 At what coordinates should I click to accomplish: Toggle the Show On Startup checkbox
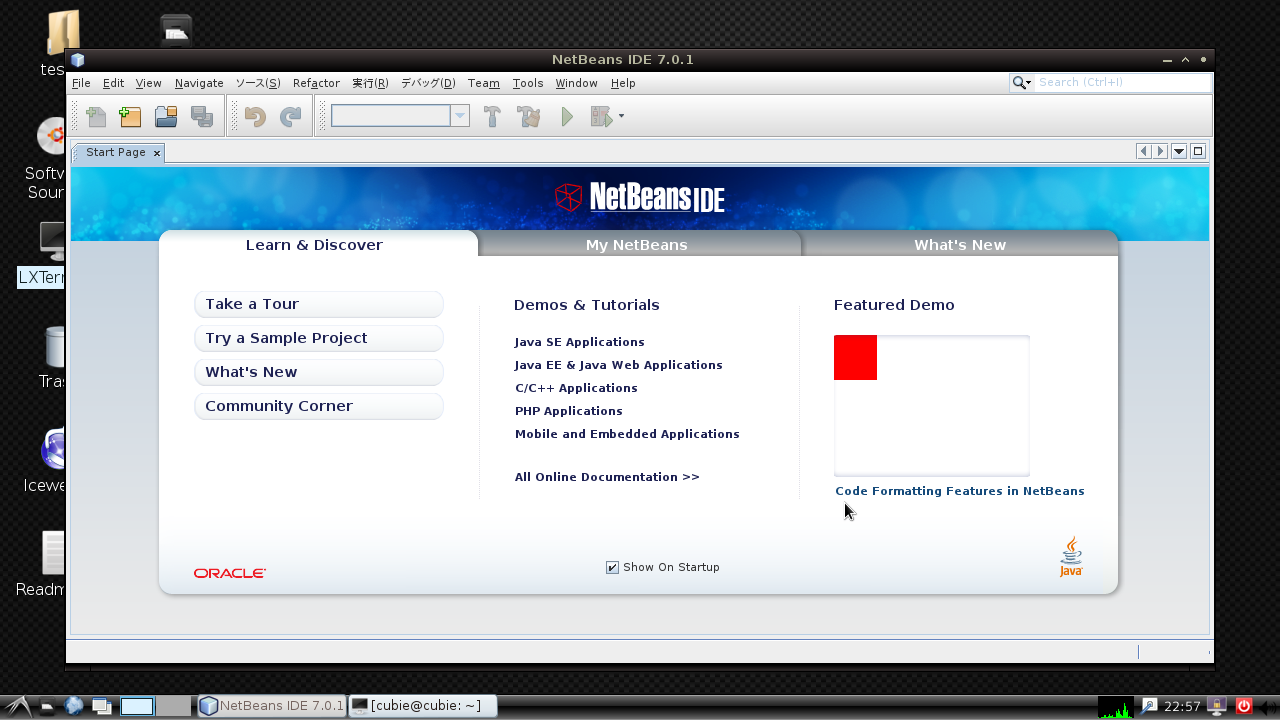click(x=612, y=568)
